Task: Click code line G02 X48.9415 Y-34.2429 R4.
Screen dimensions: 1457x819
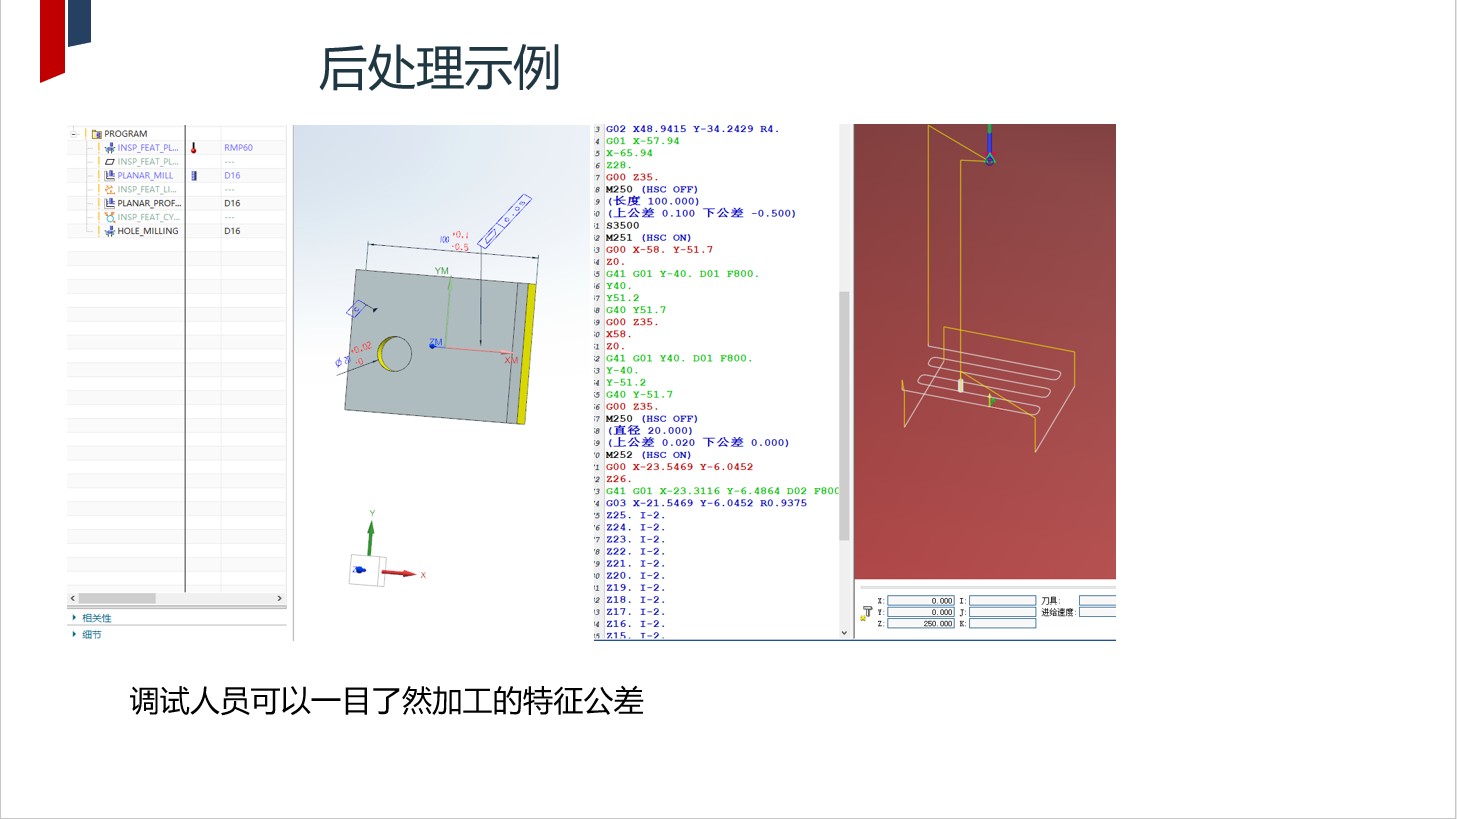Action: 692,129
